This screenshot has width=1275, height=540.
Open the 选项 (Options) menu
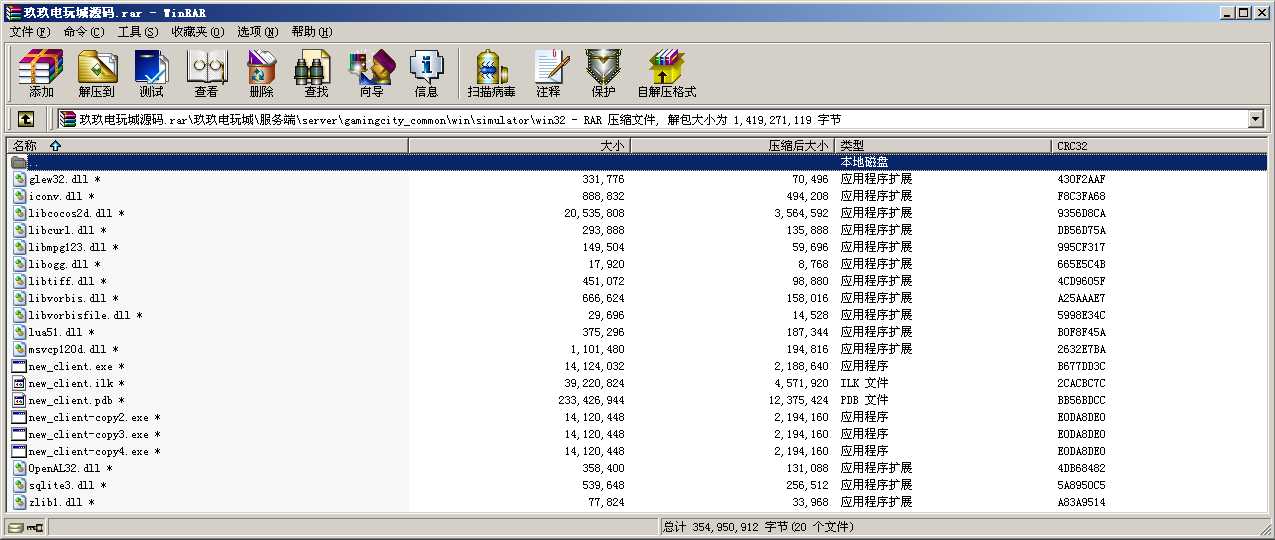pyautogui.click(x=258, y=32)
